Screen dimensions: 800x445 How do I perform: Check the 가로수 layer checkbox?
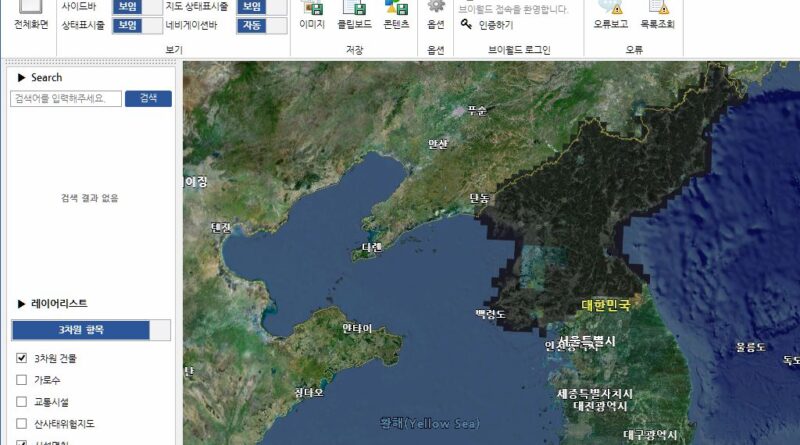21,380
